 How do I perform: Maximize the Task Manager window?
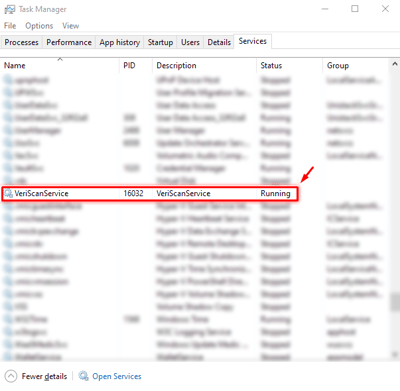[355, 9]
